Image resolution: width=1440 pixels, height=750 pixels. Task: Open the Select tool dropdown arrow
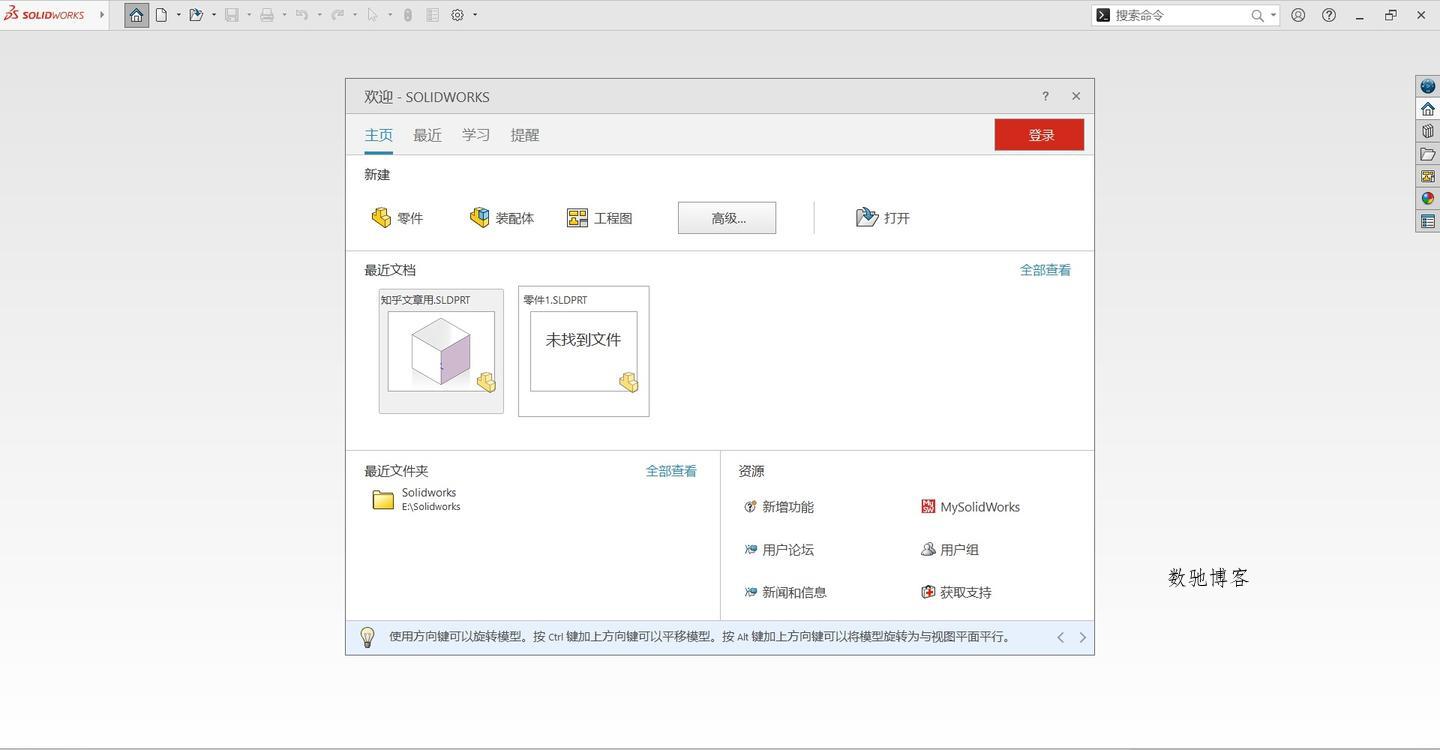[x=390, y=15]
